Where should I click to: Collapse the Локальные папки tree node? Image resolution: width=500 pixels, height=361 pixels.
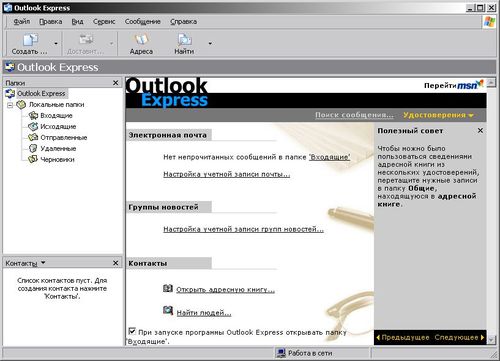[10, 105]
